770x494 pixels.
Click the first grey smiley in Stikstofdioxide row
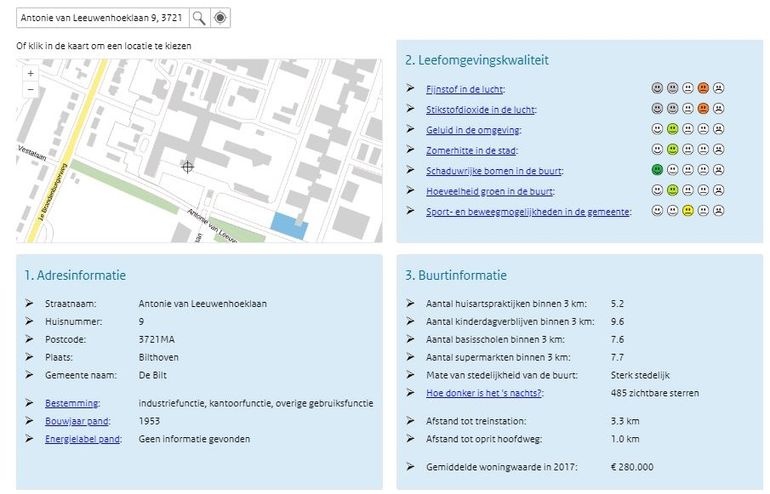click(x=657, y=109)
